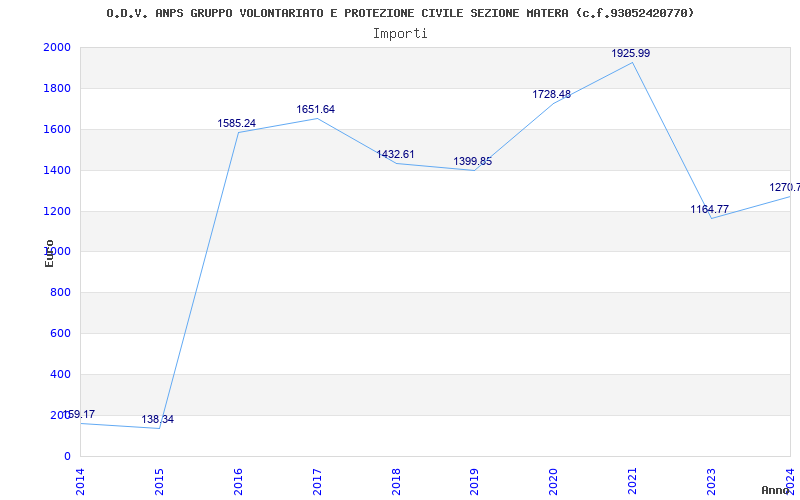
Task: Click the Anno x-axis title
Action: (x=777, y=490)
